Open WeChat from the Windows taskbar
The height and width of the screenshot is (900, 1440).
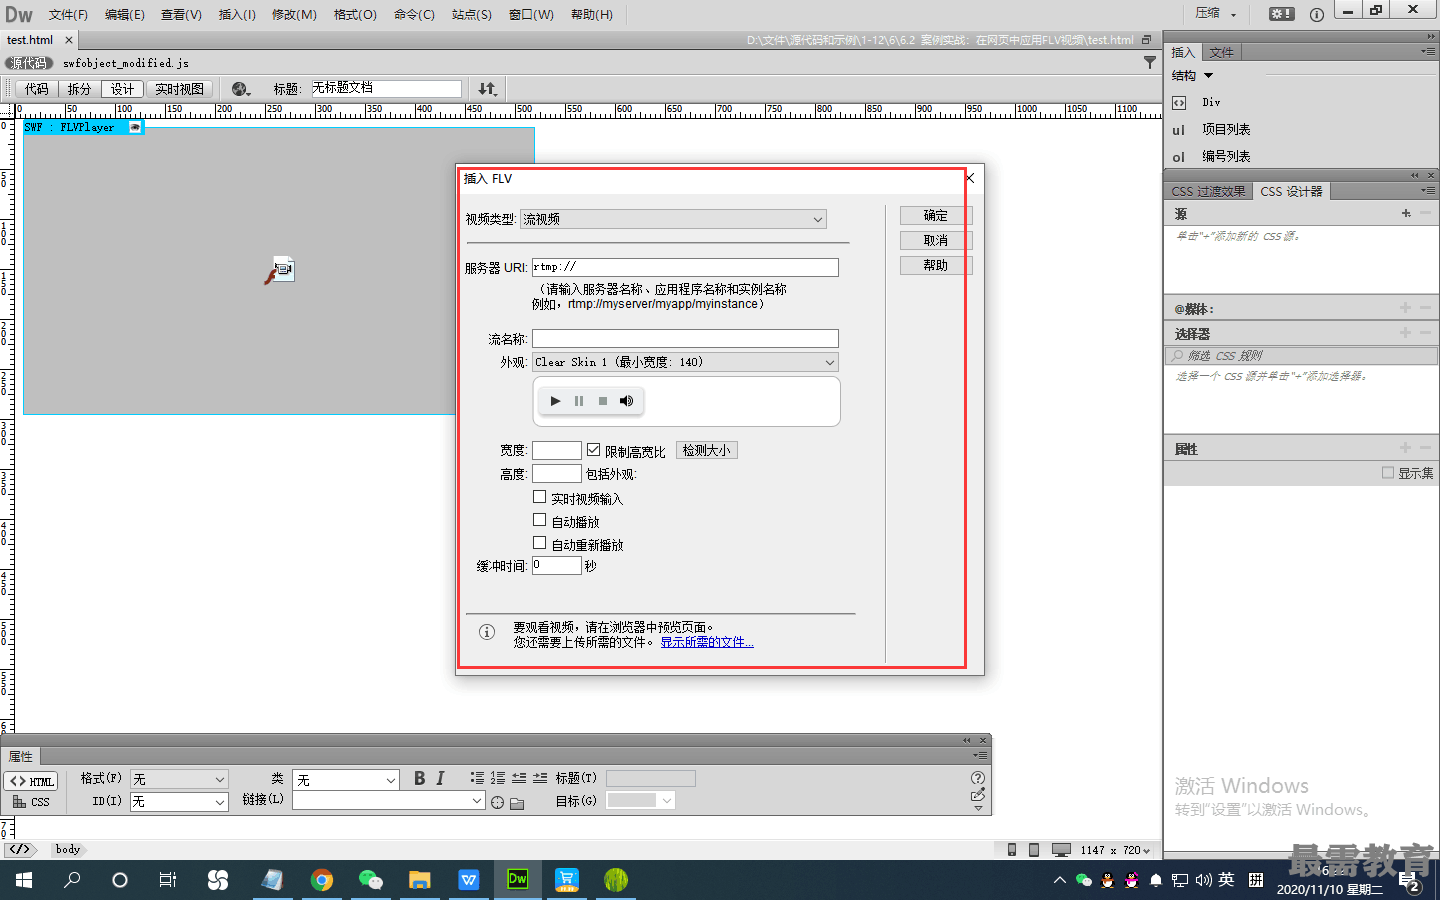coord(370,879)
